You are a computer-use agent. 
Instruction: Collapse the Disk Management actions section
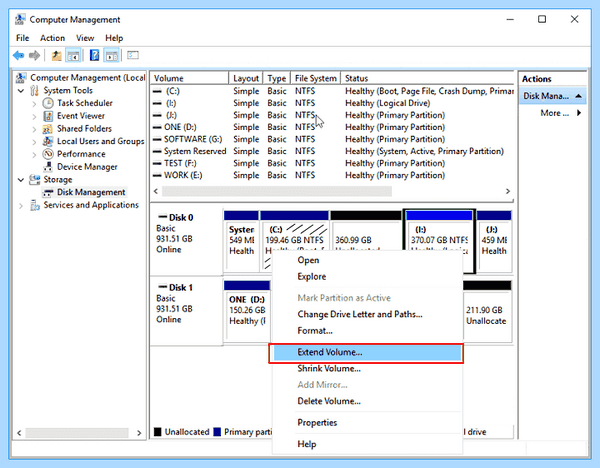click(579, 96)
